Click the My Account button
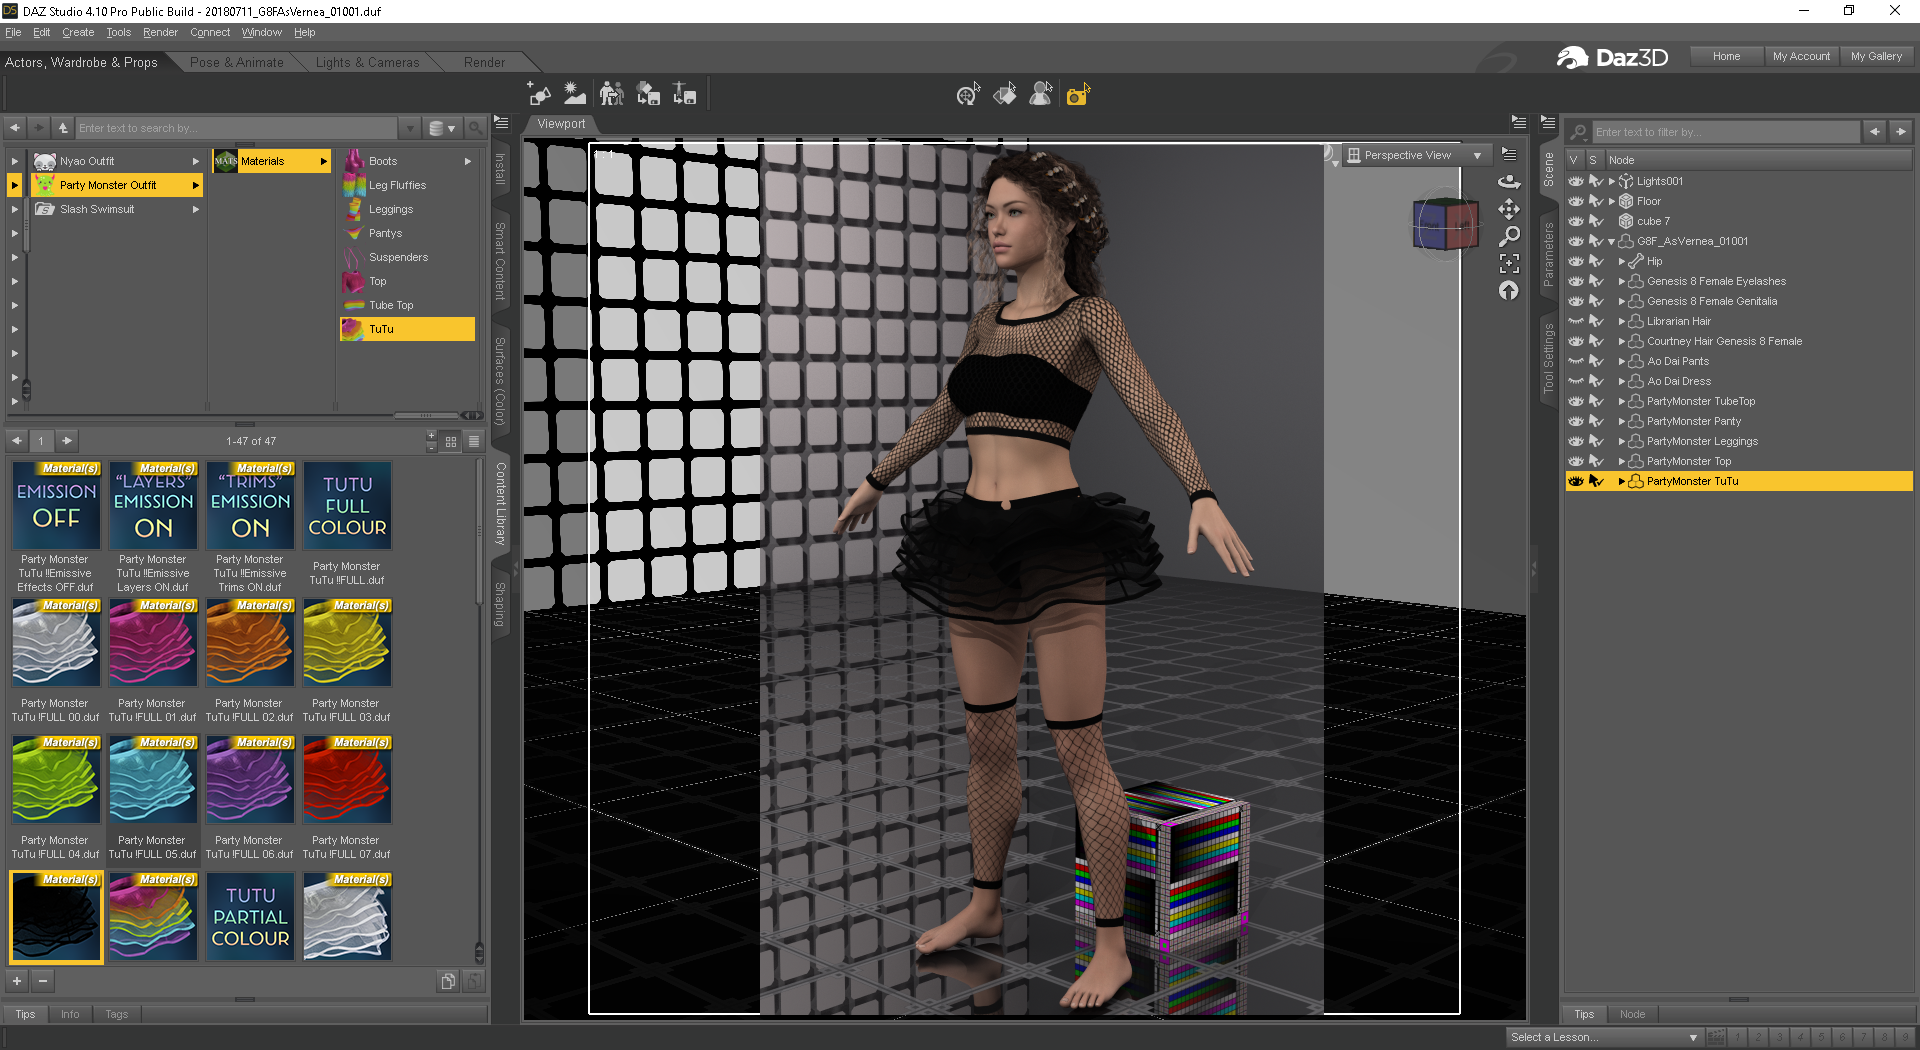Image resolution: width=1920 pixels, height=1050 pixels. [x=1801, y=56]
